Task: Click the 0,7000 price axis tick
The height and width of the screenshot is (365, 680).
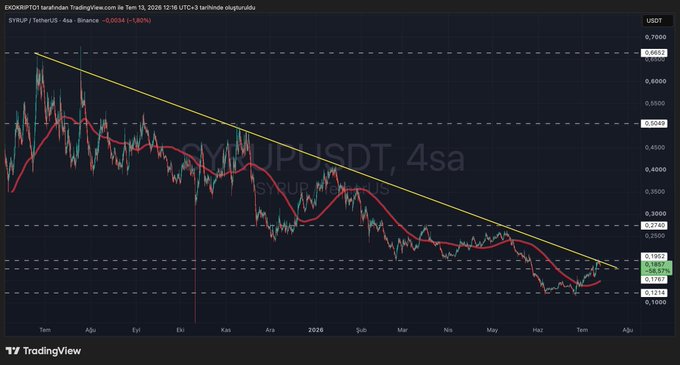Action: [655, 37]
